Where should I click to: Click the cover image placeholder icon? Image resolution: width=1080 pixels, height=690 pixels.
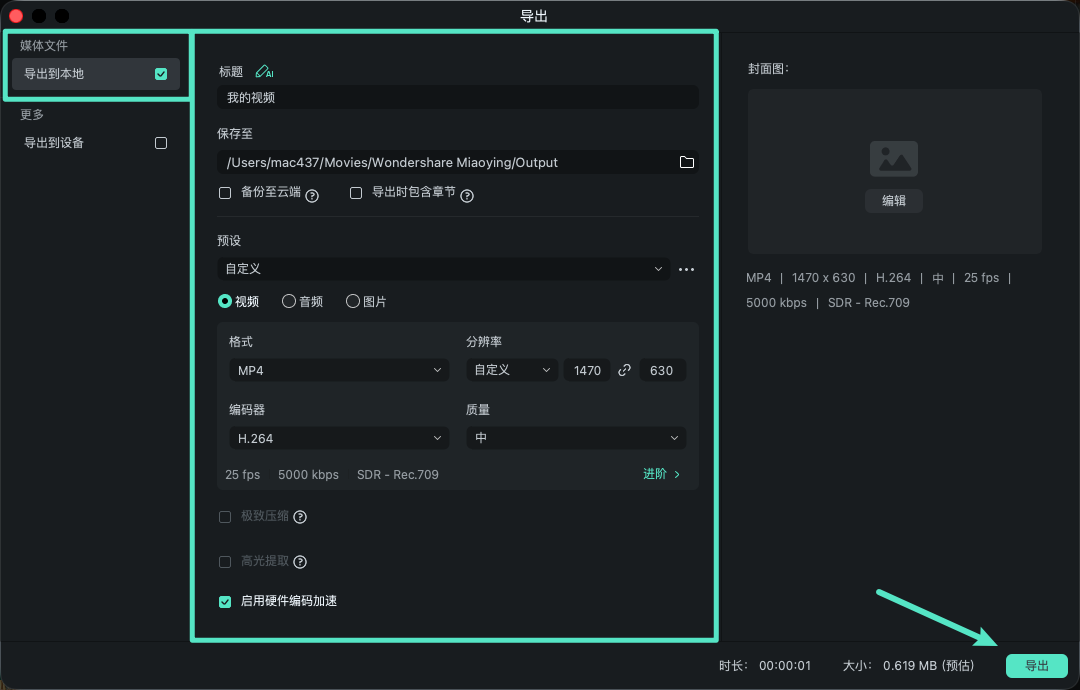[894, 159]
